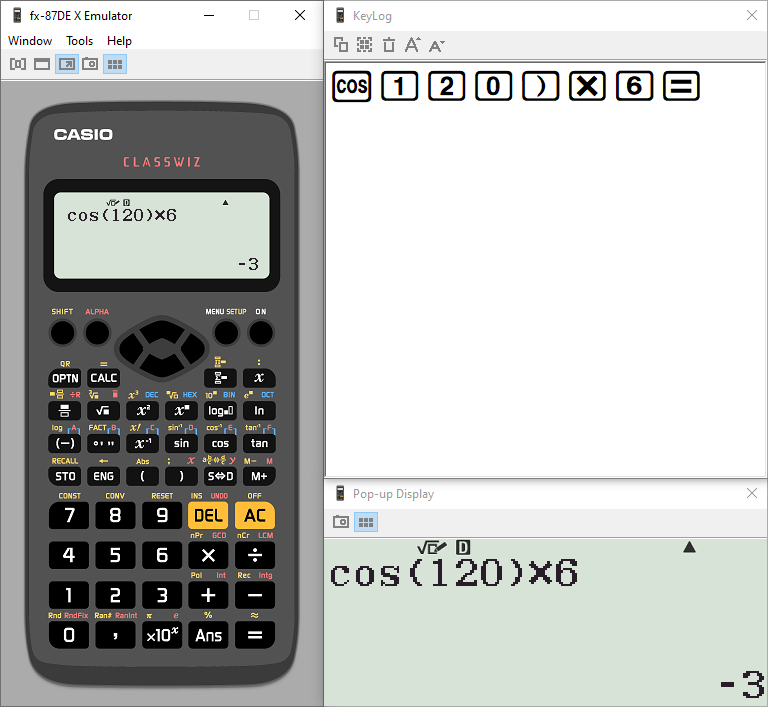Click the copy icon in KeyLog toolbar
Screen dimensions: 768x707
pos(341,45)
